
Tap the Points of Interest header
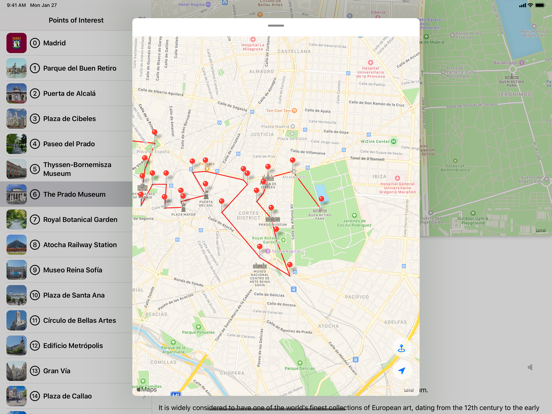pyautogui.click(x=76, y=20)
